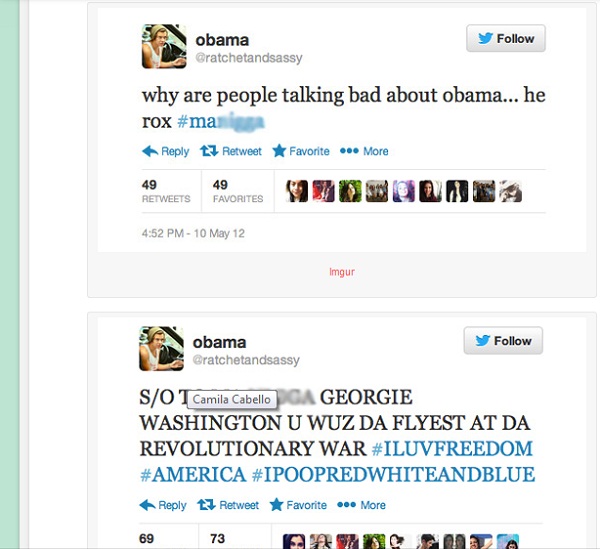This screenshot has height=549, width=600.
Task: Click the Favorite star on the second tweet
Action: click(276, 505)
